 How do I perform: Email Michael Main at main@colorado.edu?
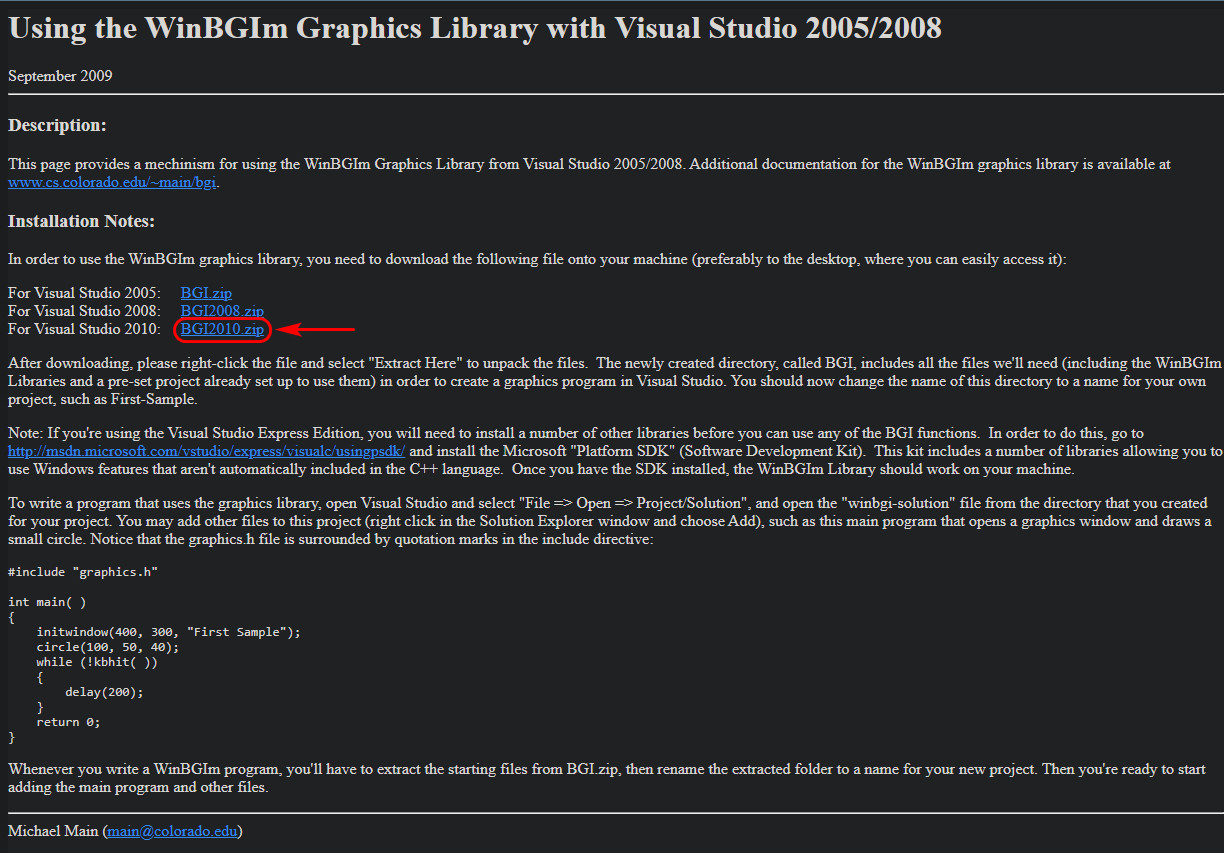tap(172, 831)
